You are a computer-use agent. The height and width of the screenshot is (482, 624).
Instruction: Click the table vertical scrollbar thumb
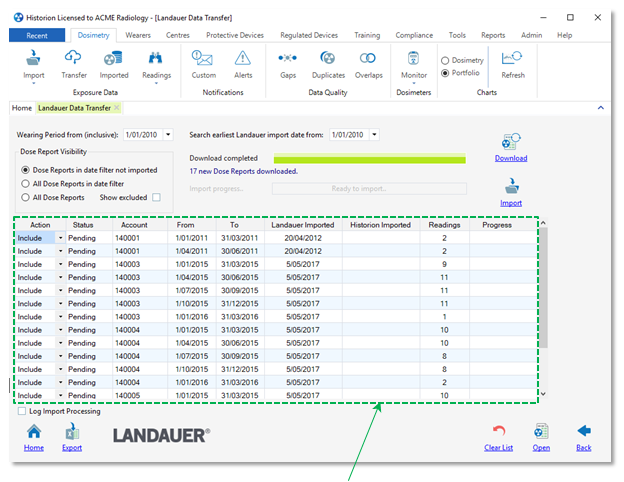[543, 288]
